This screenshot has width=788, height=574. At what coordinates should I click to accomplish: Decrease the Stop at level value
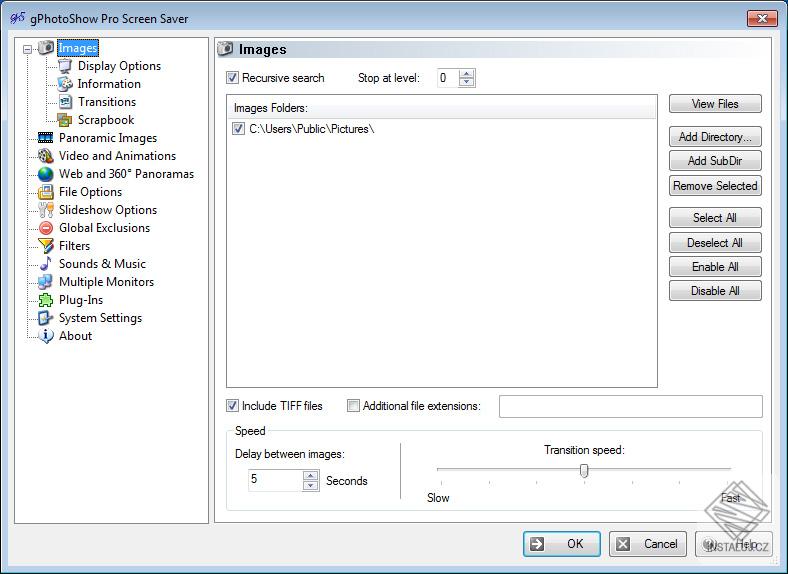(x=467, y=82)
